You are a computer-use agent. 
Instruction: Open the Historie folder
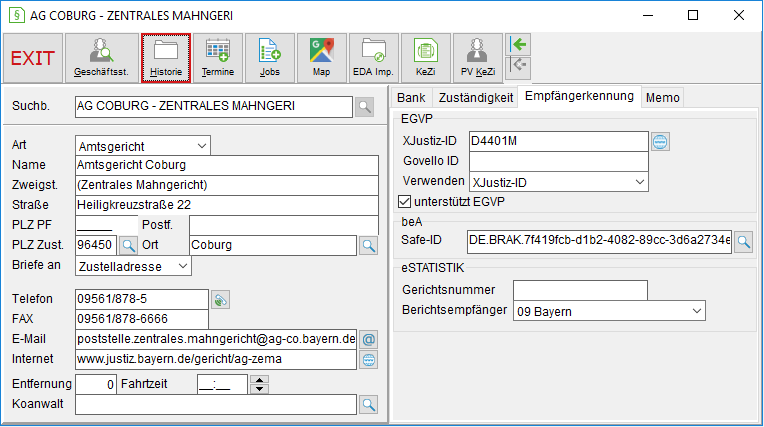point(166,58)
